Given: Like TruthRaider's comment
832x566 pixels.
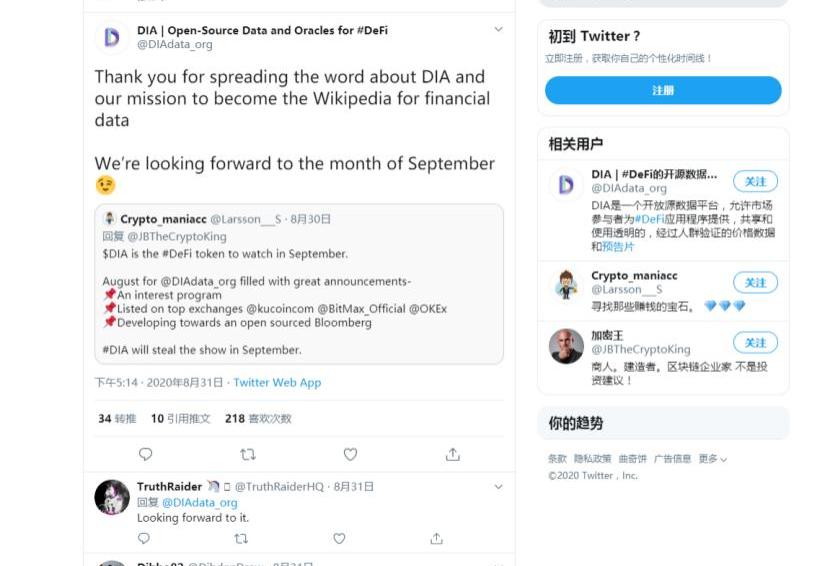Looking at the screenshot, I should (x=339, y=538).
